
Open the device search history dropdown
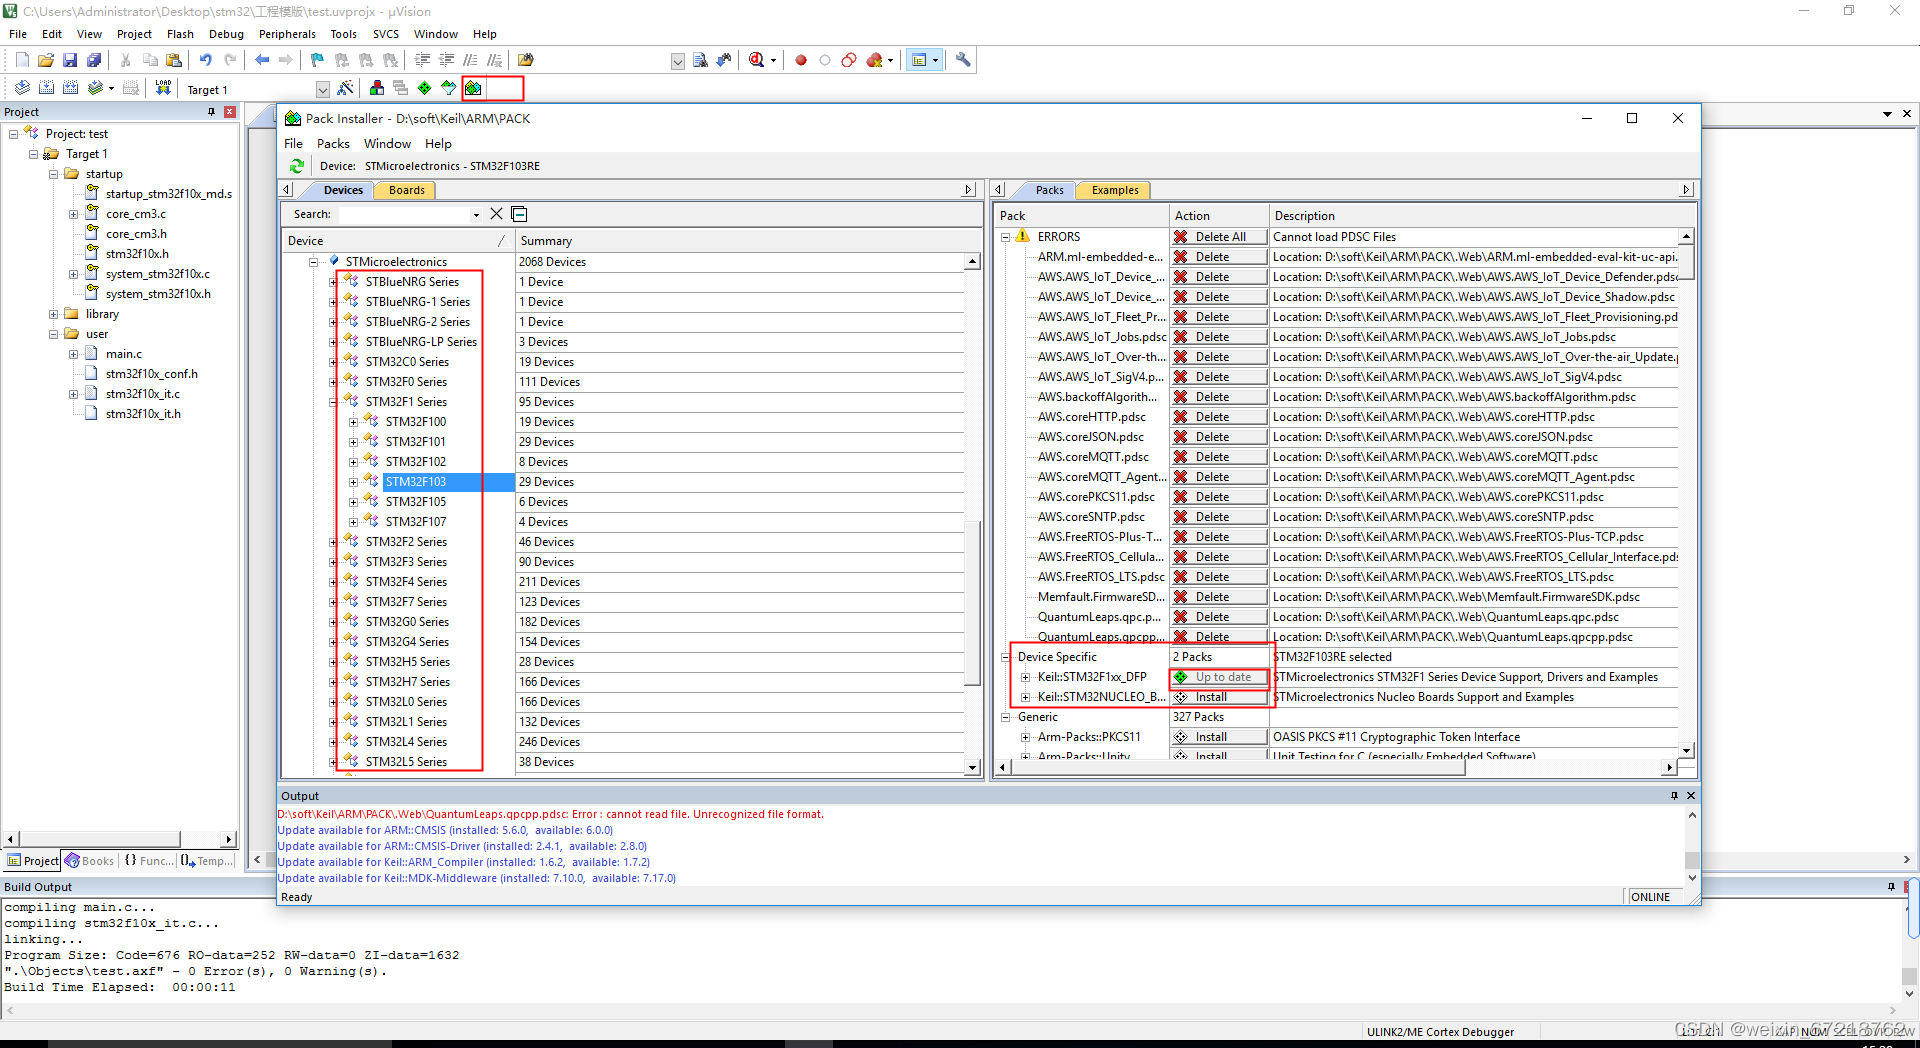click(476, 215)
